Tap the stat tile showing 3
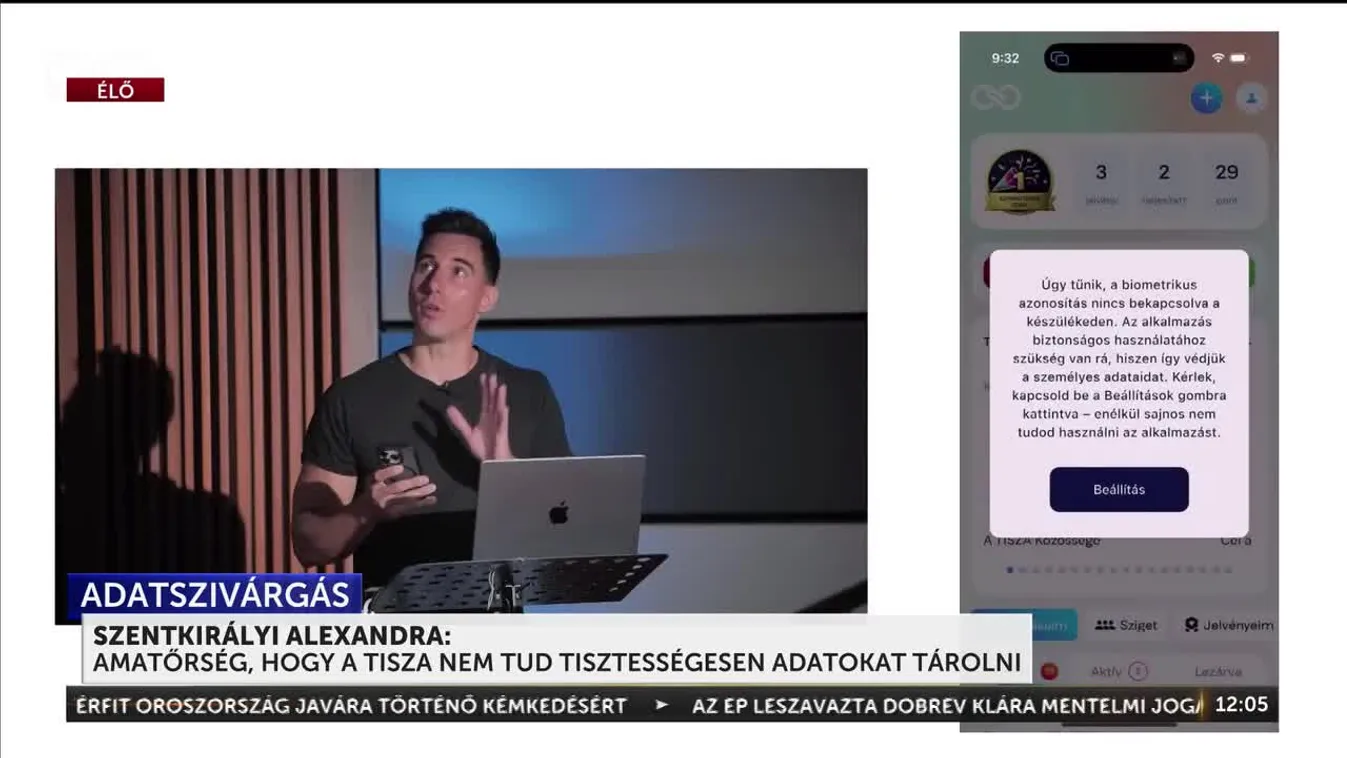This screenshot has height=758, width=1347. pyautogui.click(x=1101, y=182)
